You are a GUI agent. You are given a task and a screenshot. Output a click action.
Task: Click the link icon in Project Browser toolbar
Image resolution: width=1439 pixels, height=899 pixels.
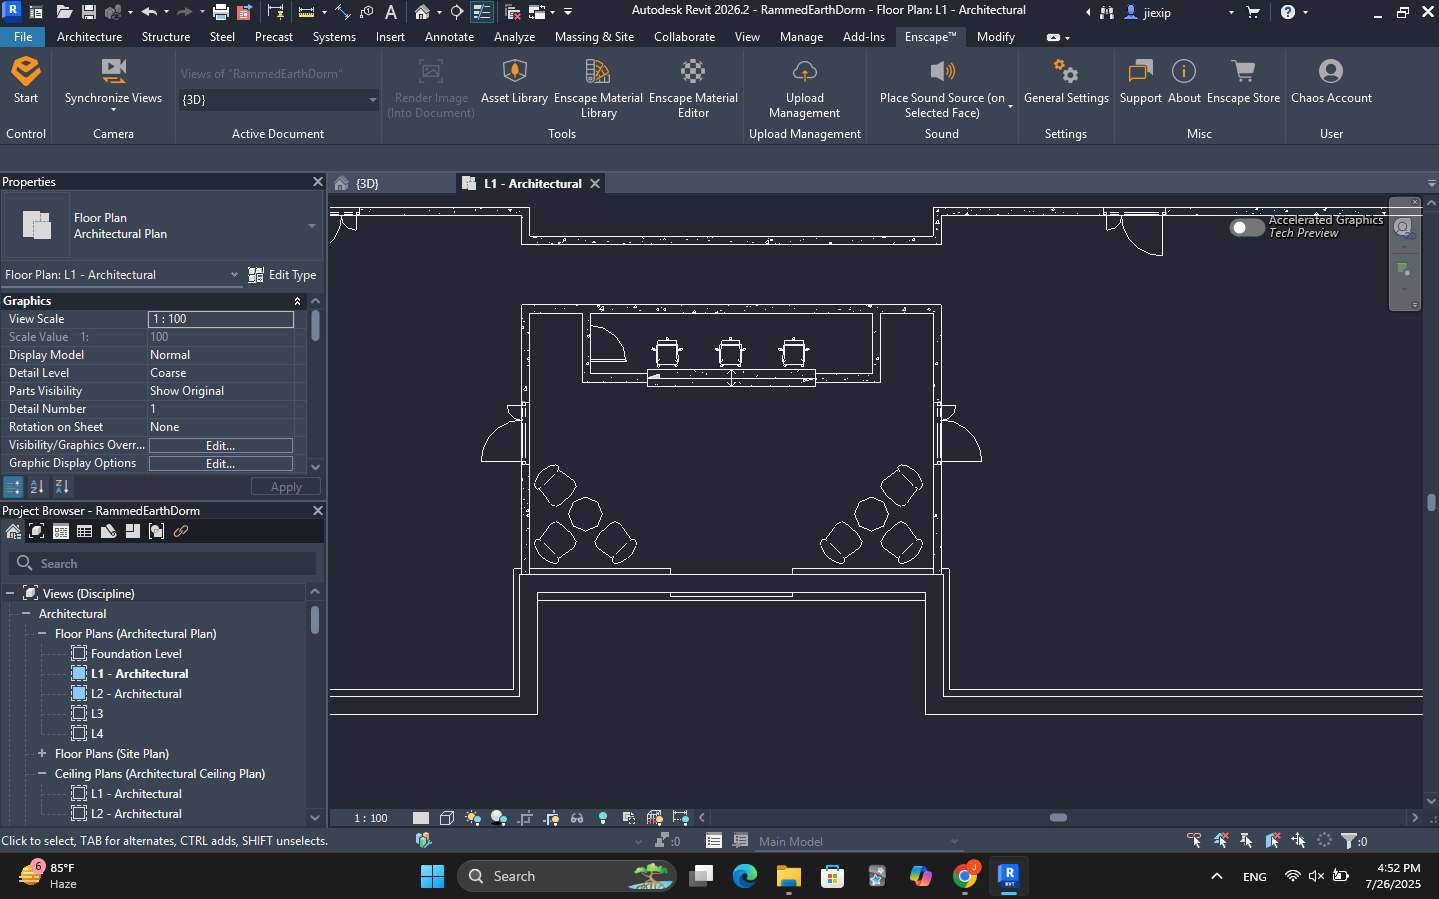click(181, 532)
